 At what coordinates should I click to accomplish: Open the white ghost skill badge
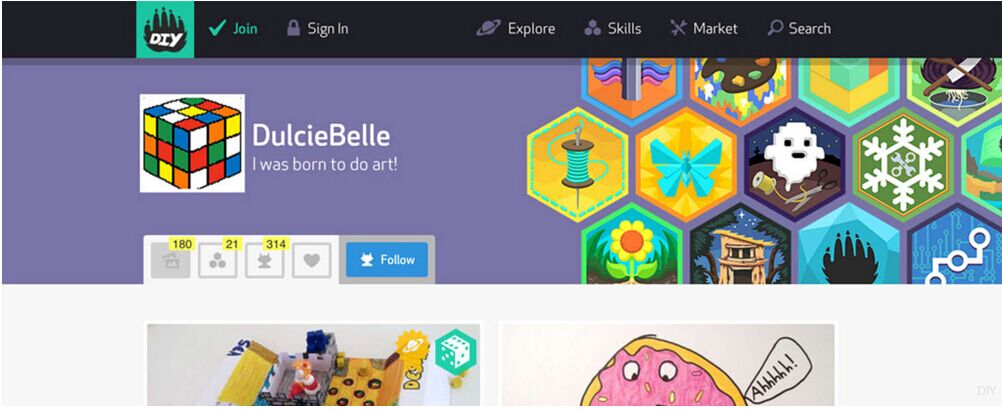794,165
